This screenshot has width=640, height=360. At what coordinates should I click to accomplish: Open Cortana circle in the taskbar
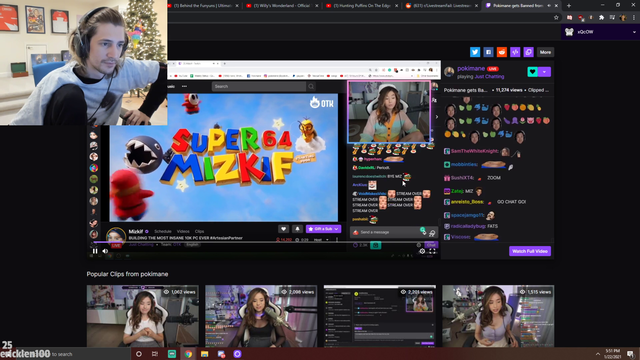pyautogui.click(x=139, y=354)
